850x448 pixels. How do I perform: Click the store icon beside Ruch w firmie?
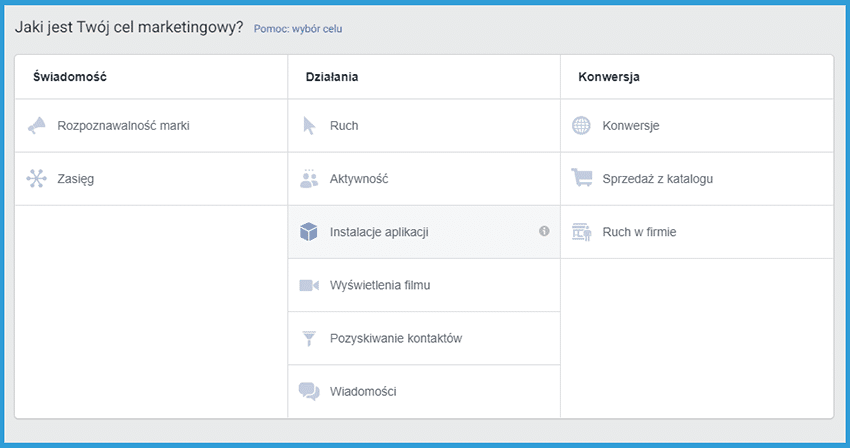tap(582, 232)
